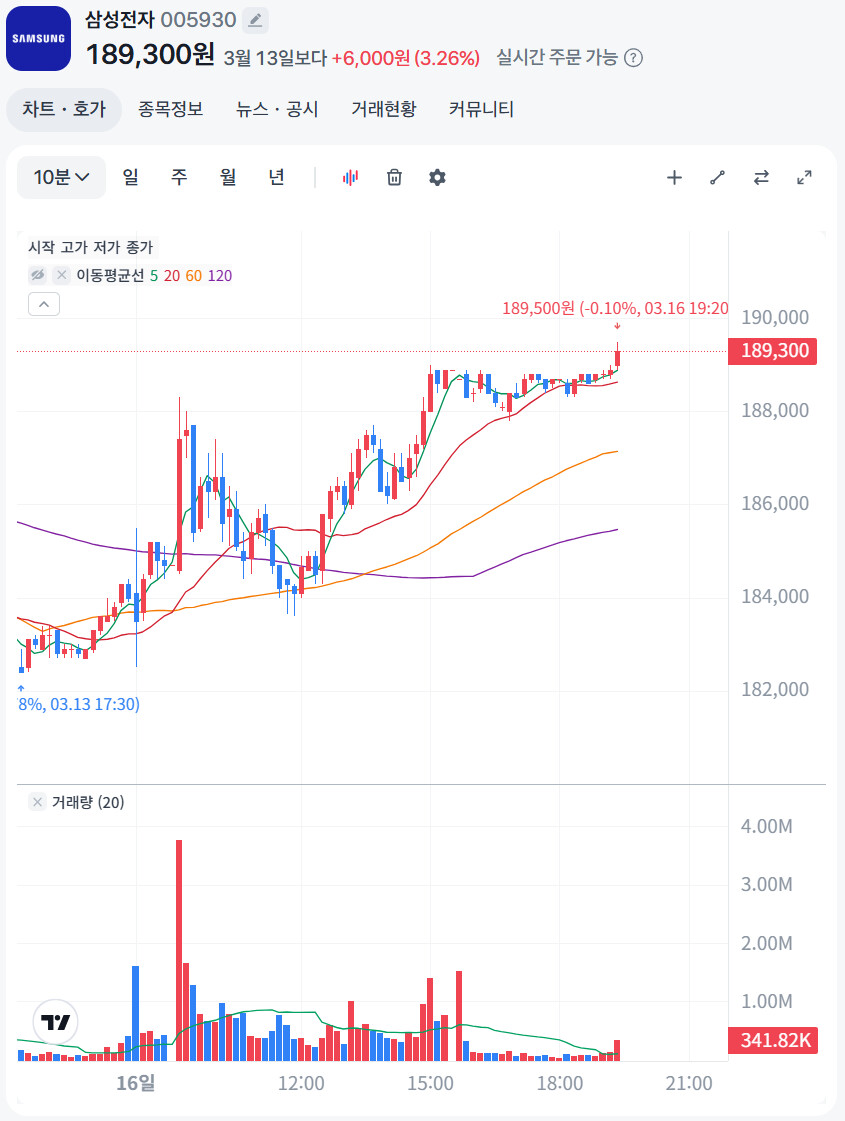Screen dimensions: 845x1121
Task: Remove the 거래량 (20) volume indicator
Action: (x=37, y=802)
